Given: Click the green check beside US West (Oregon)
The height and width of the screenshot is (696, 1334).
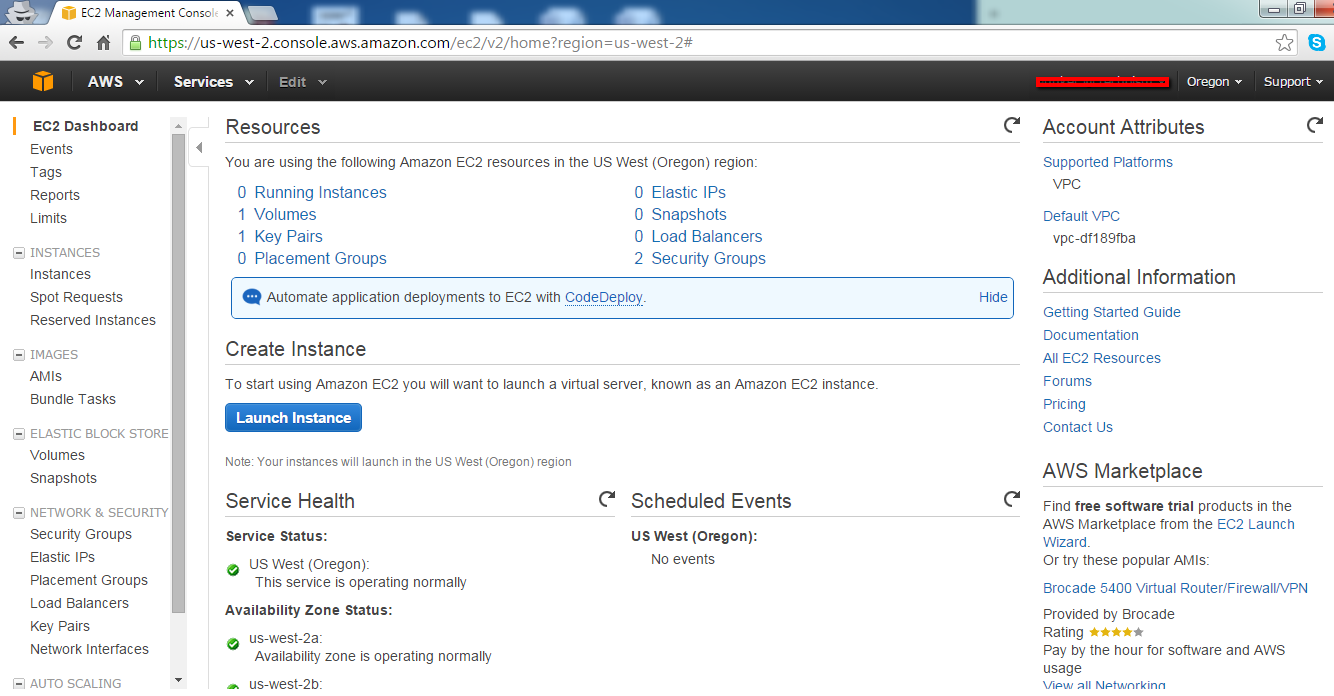Looking at the screenshot, I should pos(233,570).
